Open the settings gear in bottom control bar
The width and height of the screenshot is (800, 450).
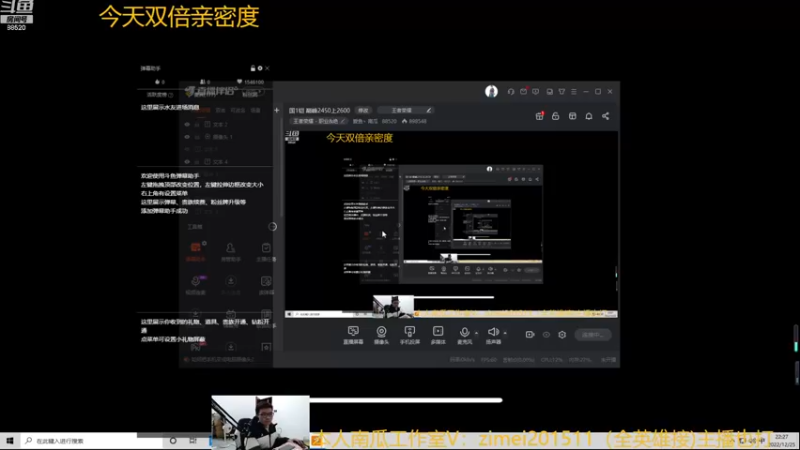(562, 335)
